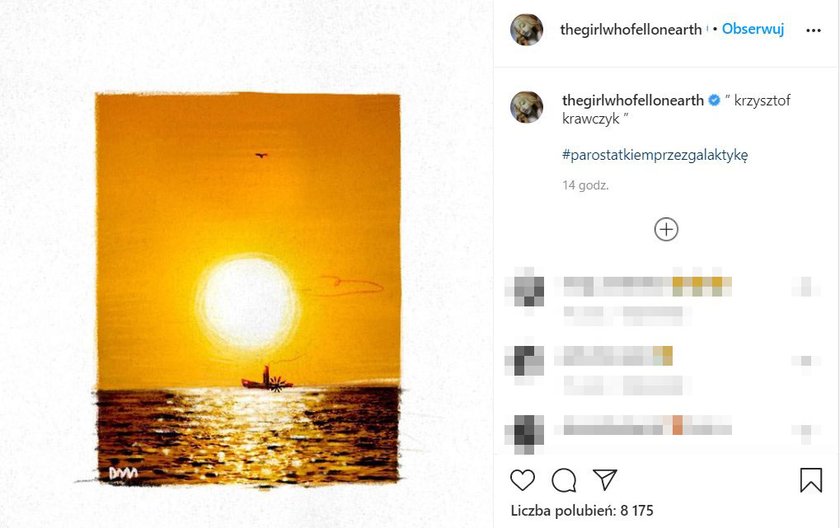Like the first blurred comment
840x528 pixels.
click(806, 286)
